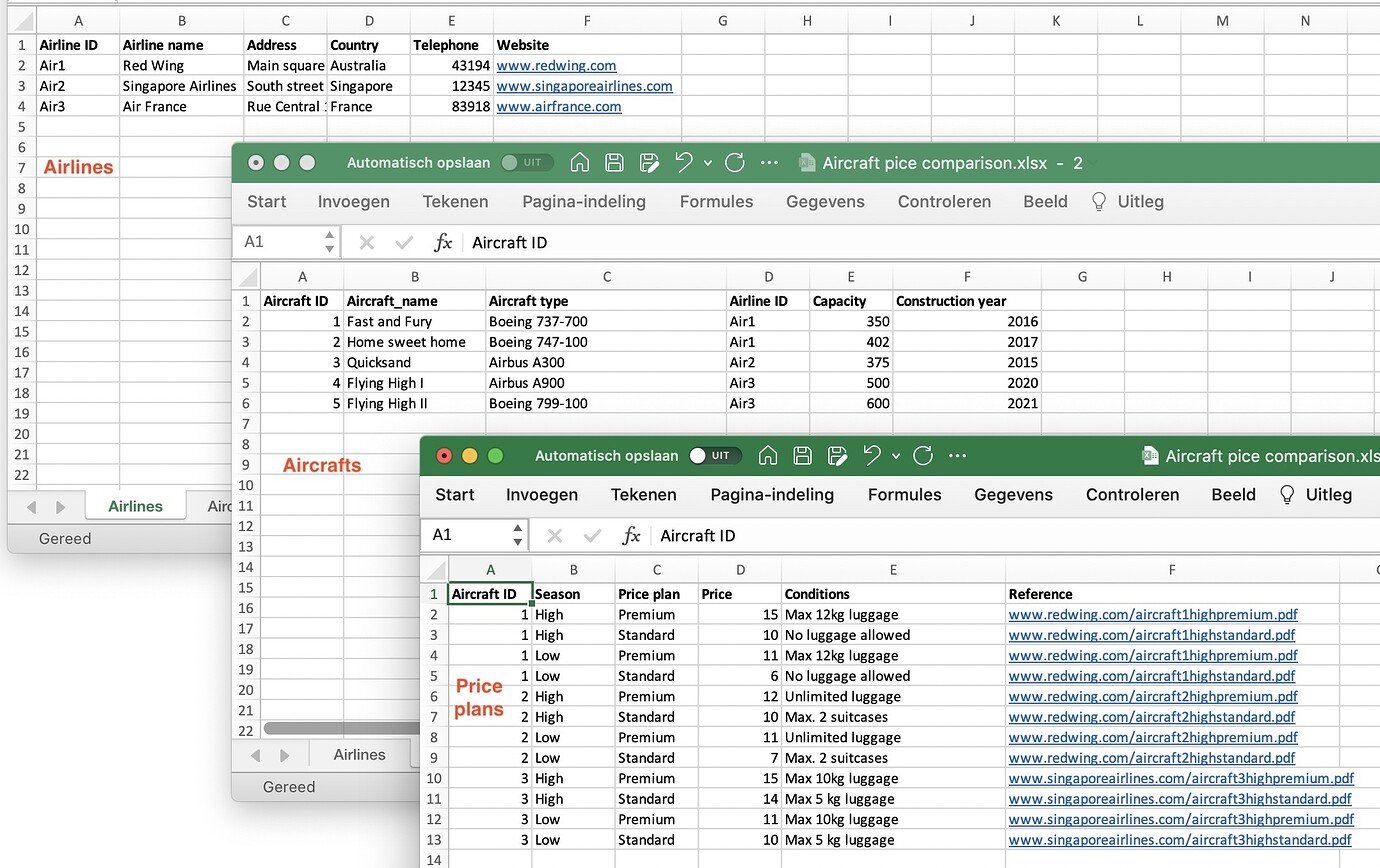Screen dimensions: 1380x868
Task: Click the fx function icon in the Aircrafts window
Action: (443, 243)
